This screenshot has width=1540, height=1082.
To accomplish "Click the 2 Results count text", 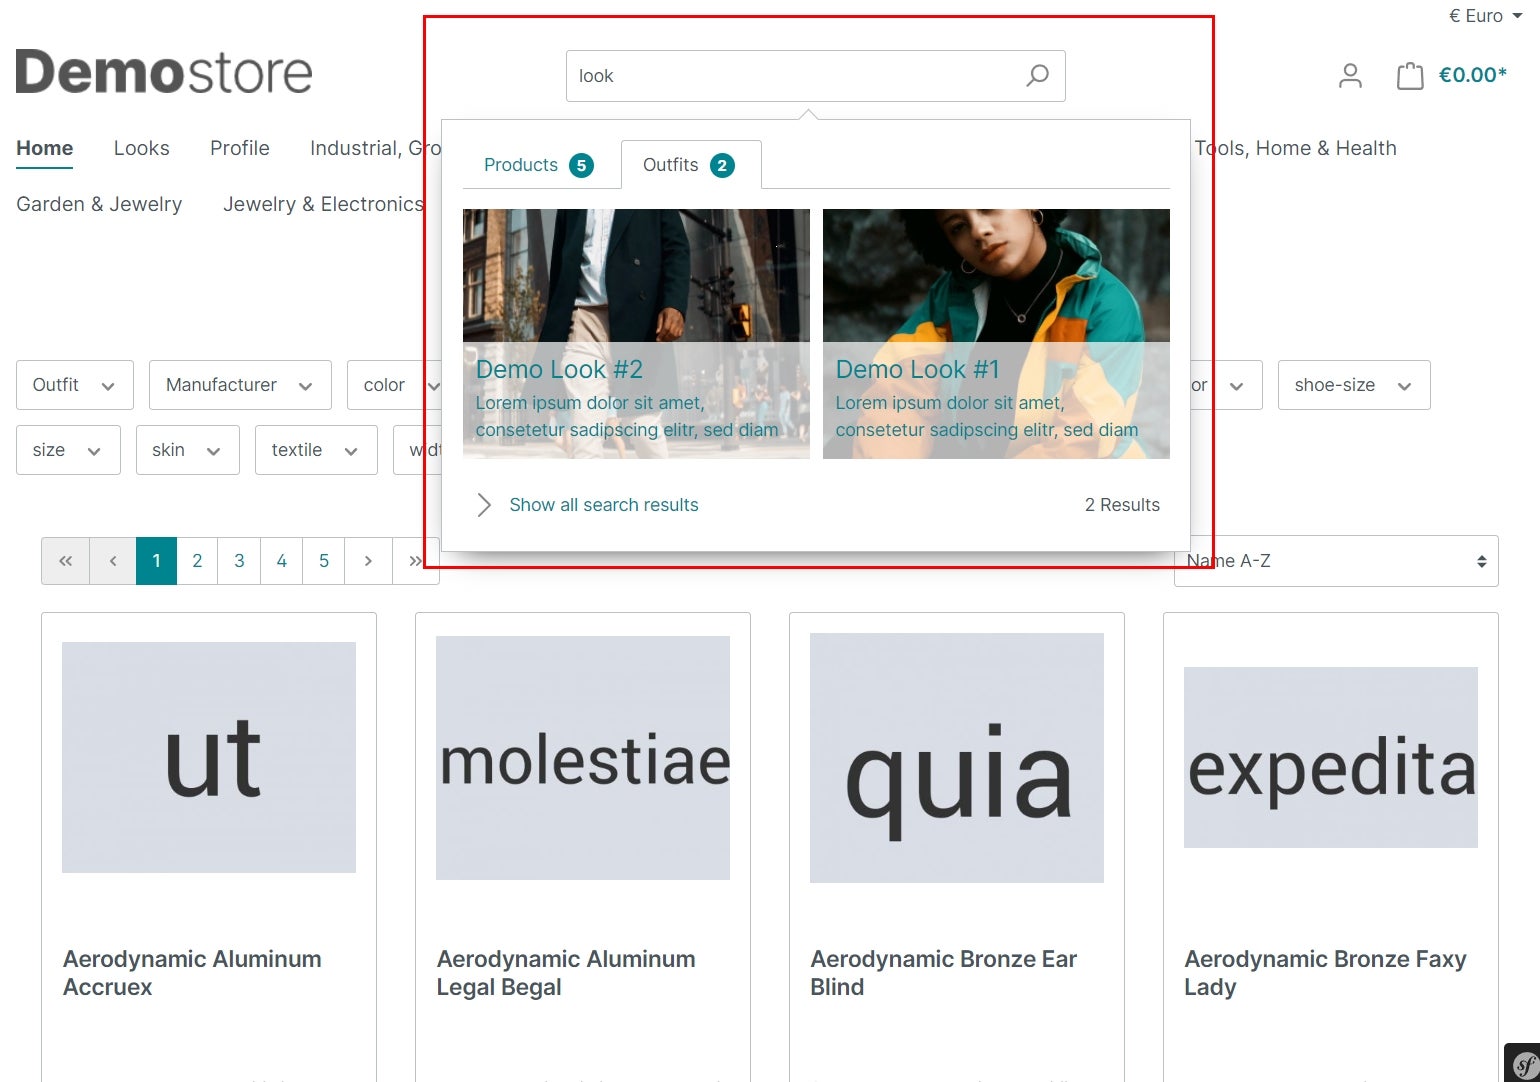I will pos(1122,505).
